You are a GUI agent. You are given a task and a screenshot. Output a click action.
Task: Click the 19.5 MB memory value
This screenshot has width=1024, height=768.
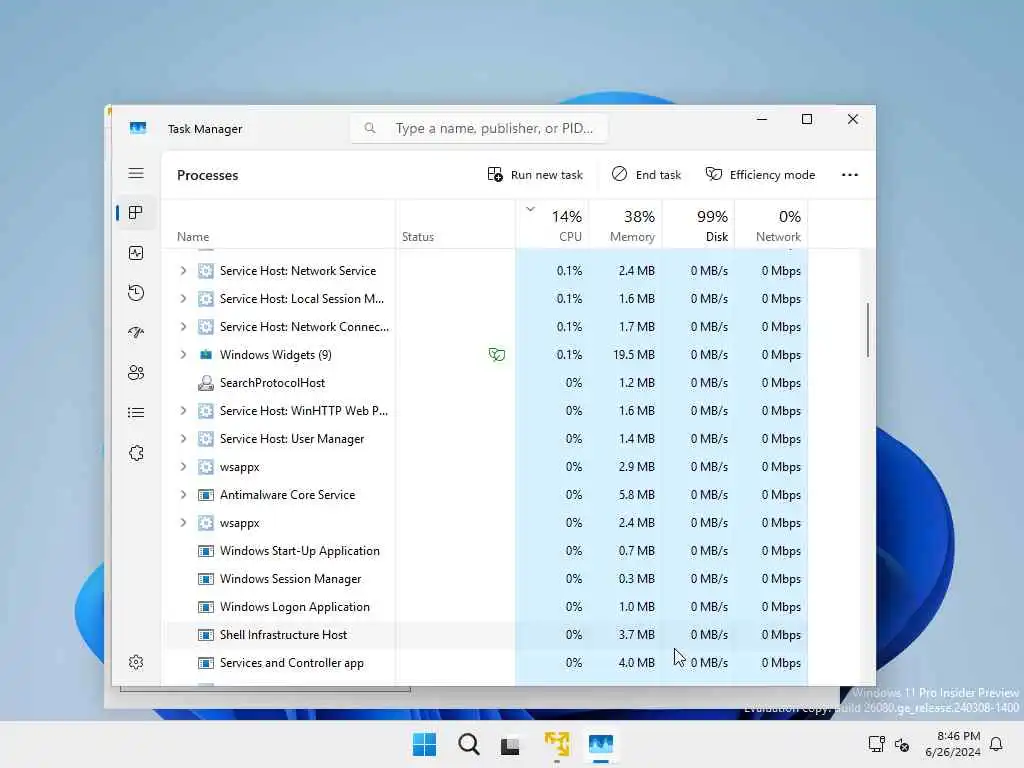click(x=634, y=355)
